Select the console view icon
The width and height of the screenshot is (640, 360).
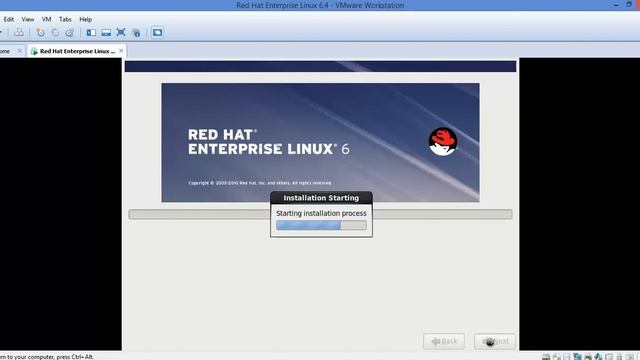(157, 32)
